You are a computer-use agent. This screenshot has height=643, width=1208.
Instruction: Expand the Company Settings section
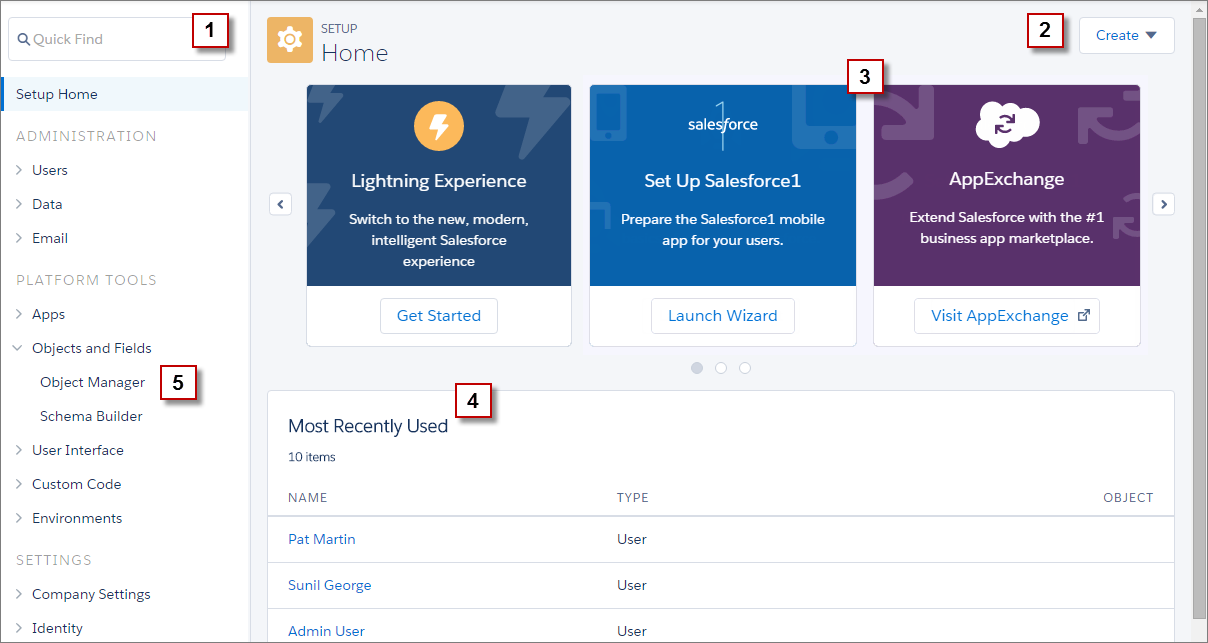[19, 594]
